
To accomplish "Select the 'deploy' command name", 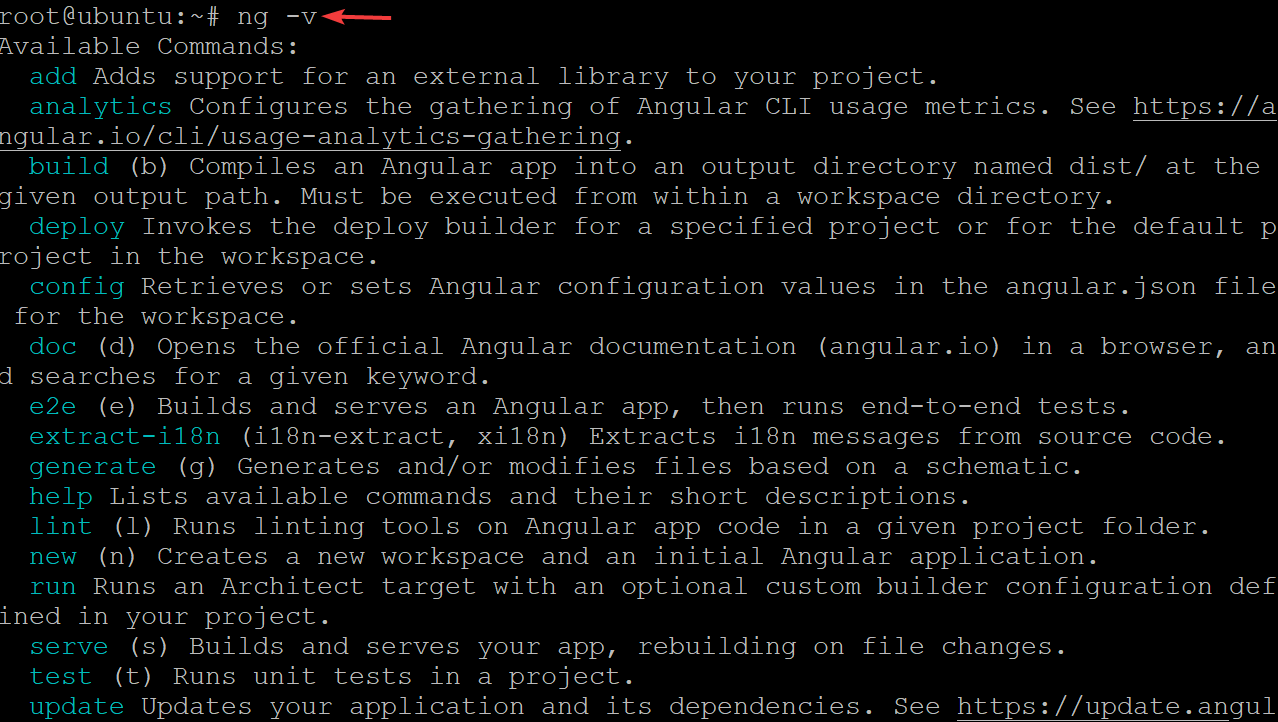I will pyautogui.click(x=77, y=226).
